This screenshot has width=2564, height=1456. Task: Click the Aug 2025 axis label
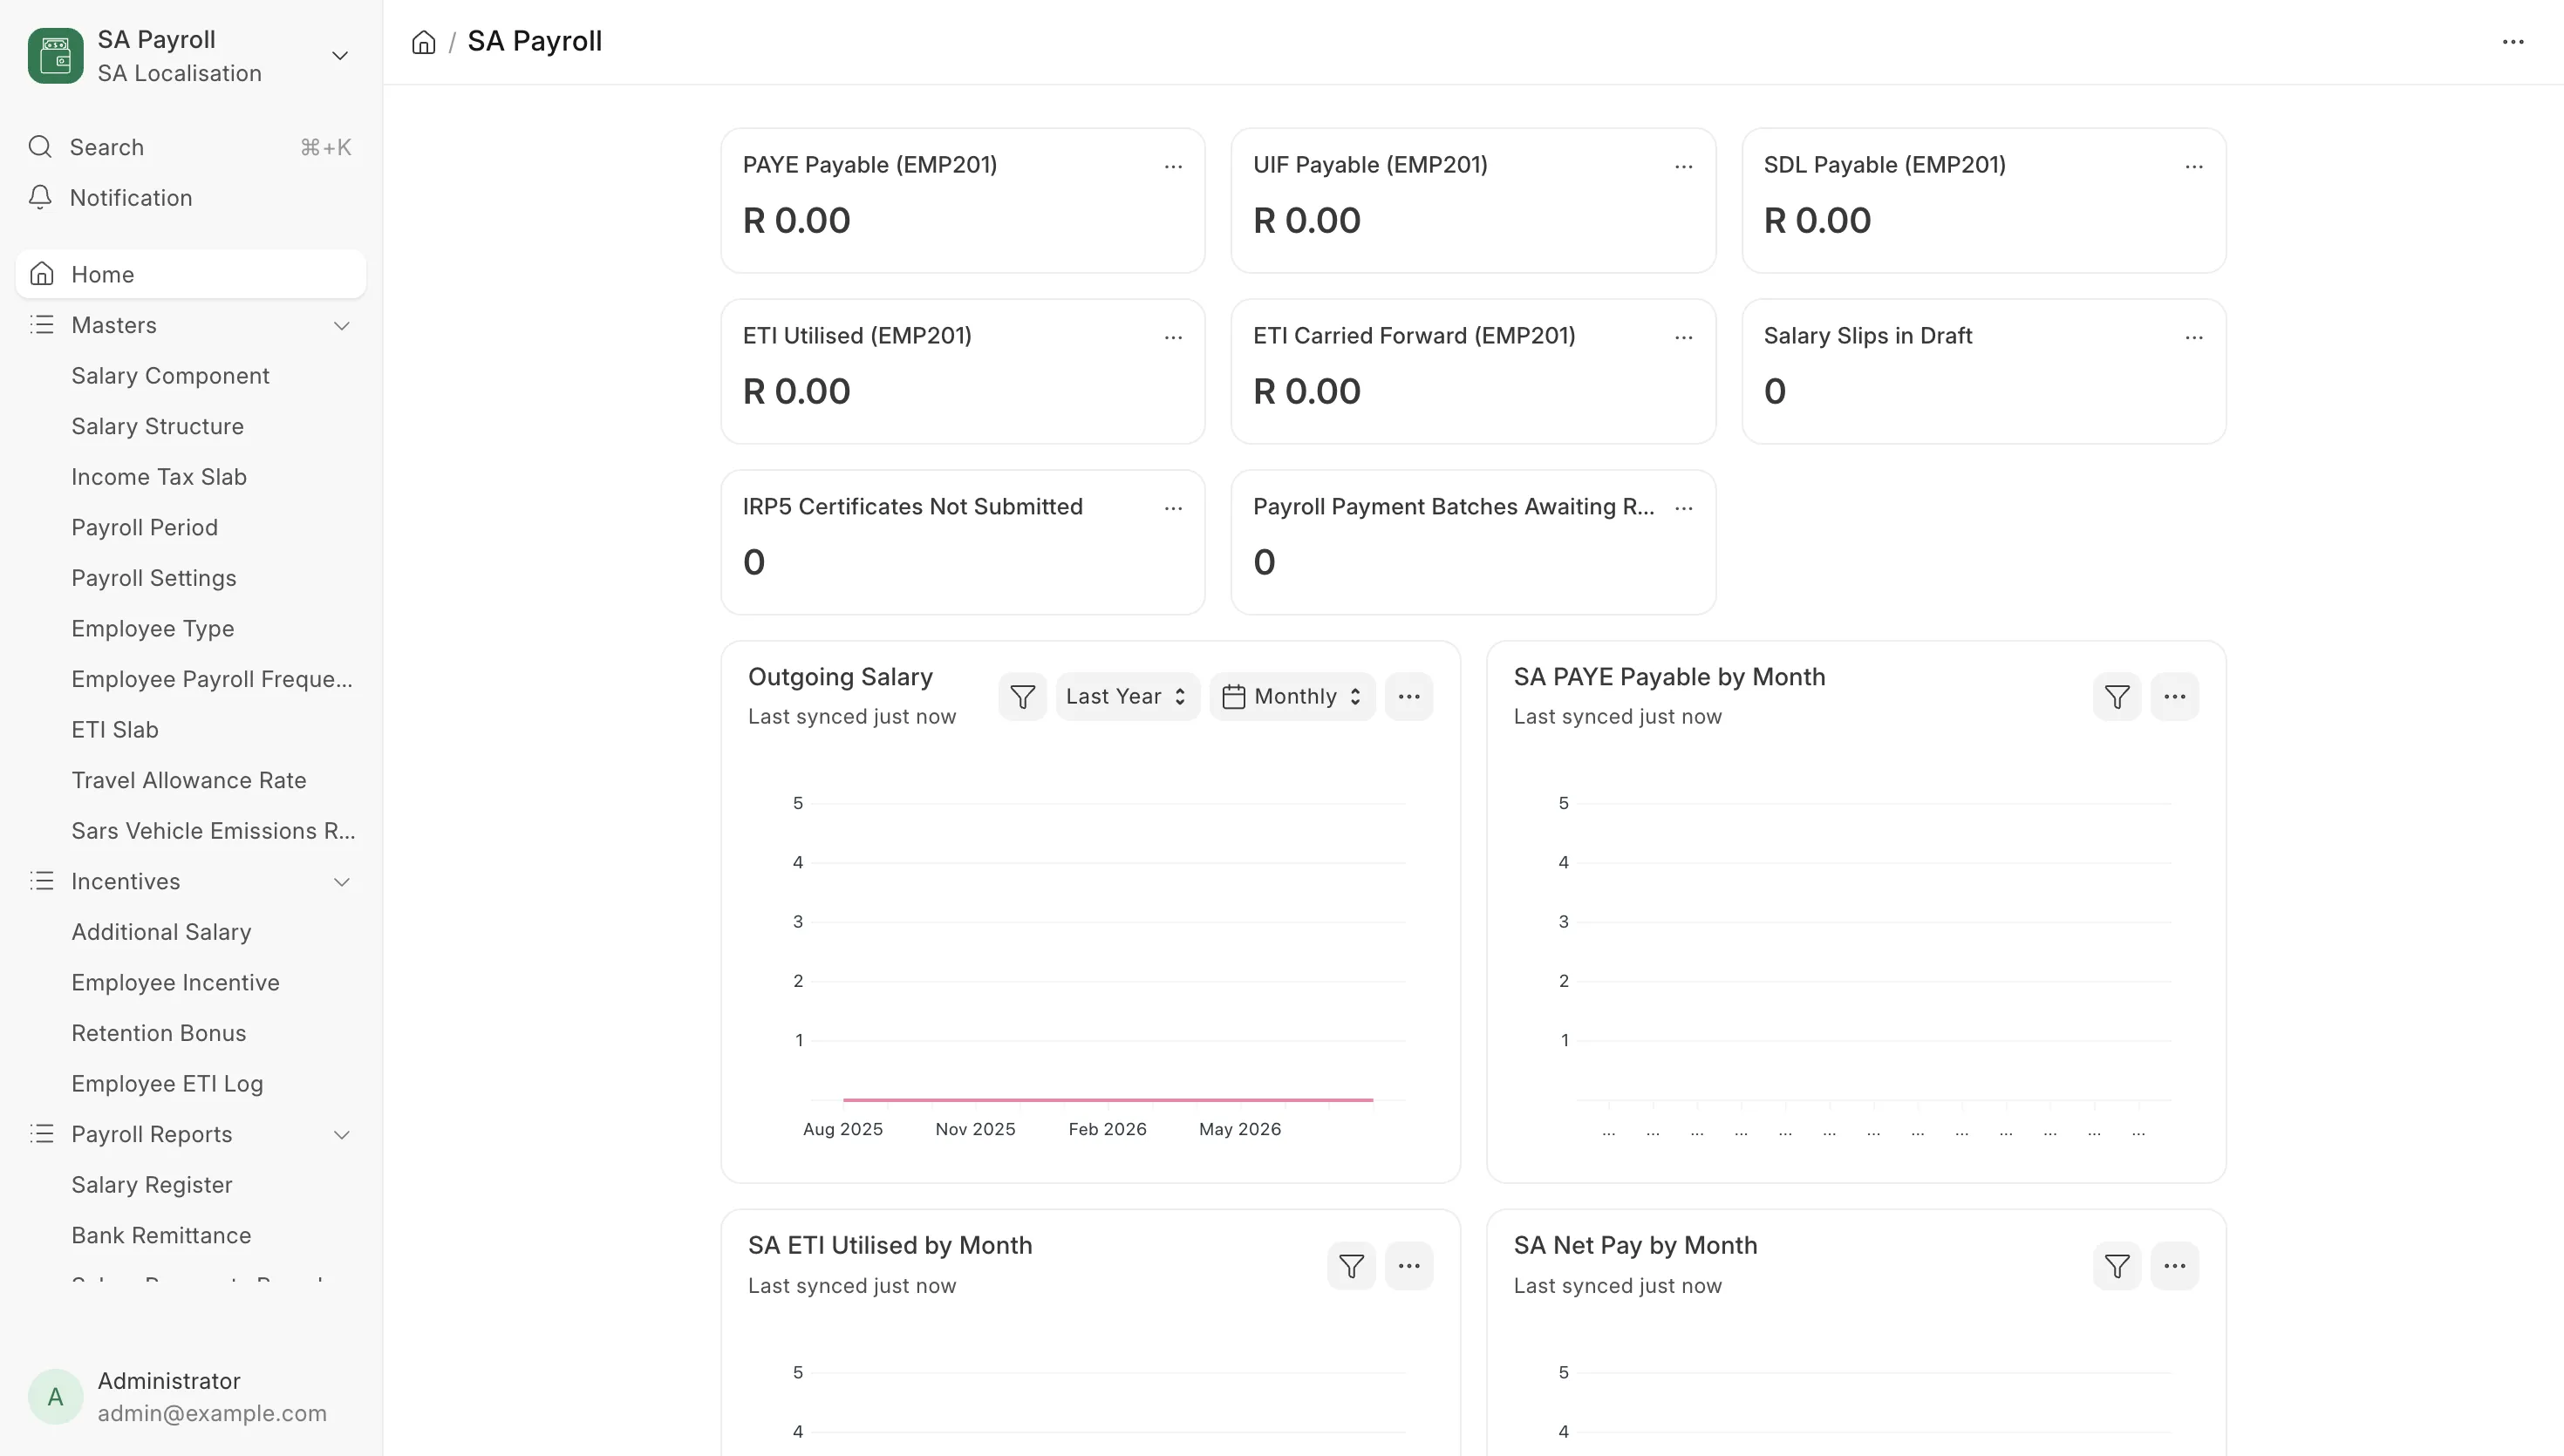tap(843, 1129)
